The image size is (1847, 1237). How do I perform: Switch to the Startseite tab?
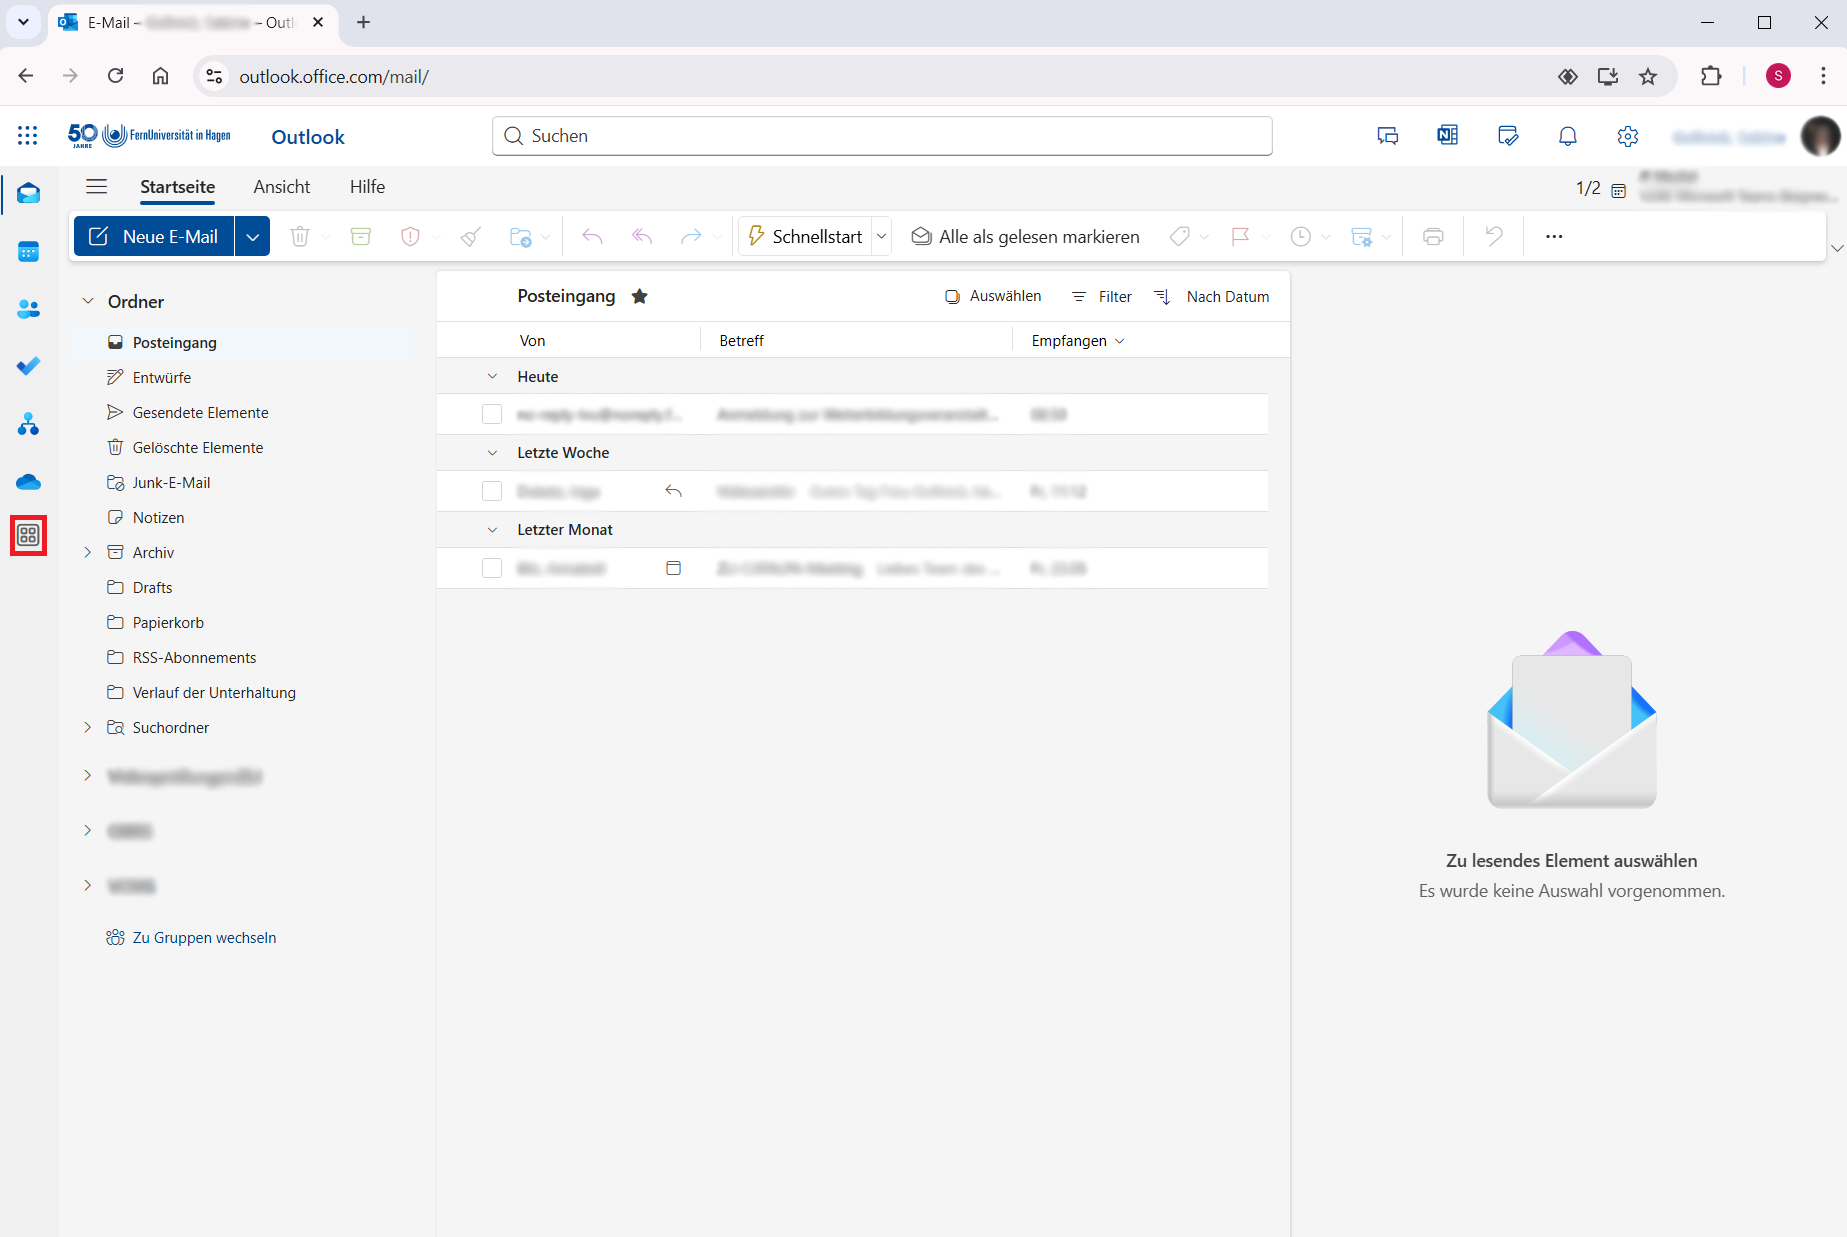click(177, 187)
